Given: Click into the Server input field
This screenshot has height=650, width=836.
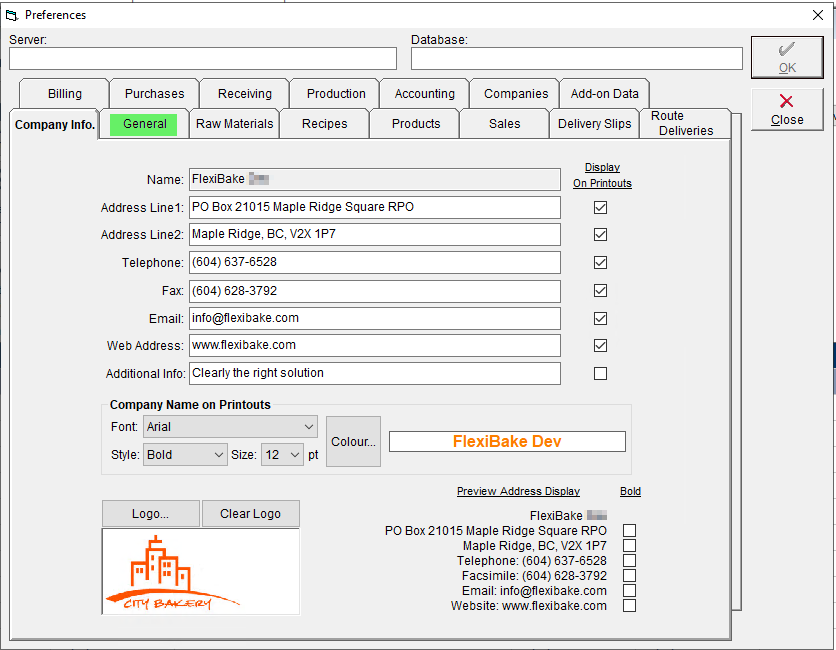Looking at the screenshot, I should tap(203, 59).
